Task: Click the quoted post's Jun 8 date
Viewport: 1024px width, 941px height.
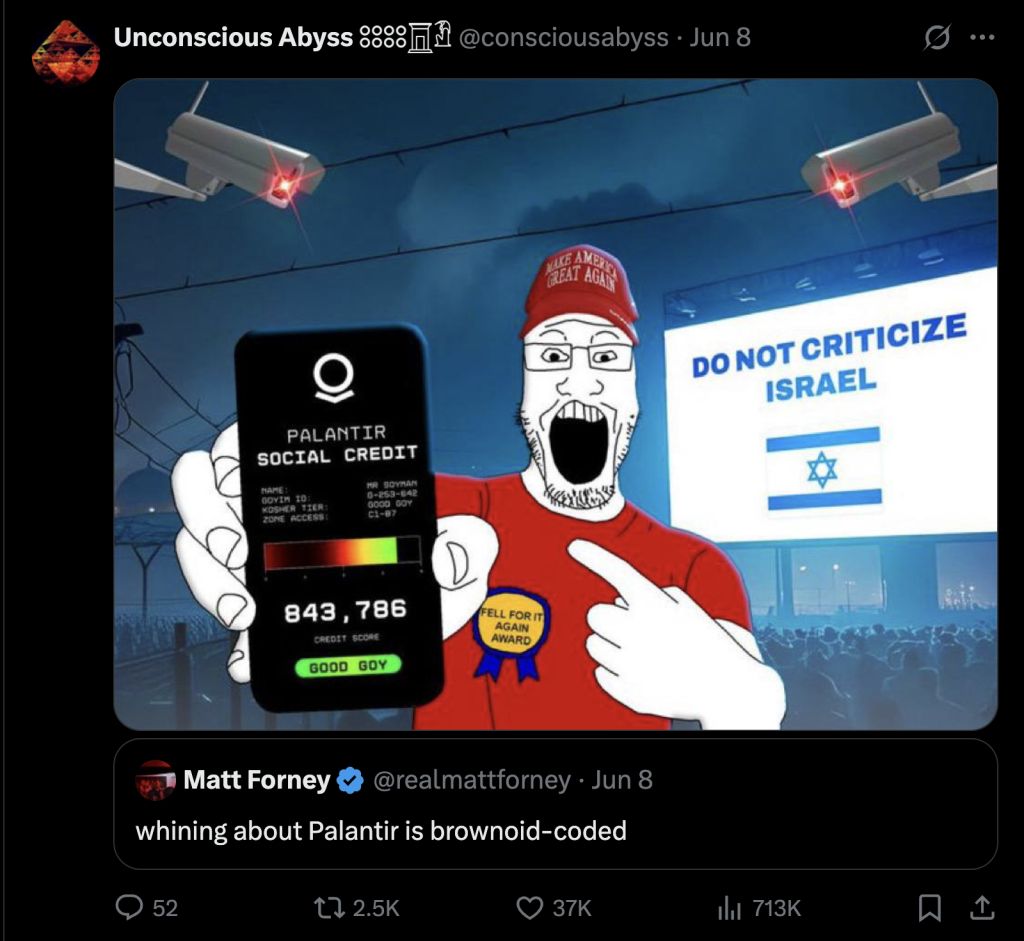Action: 622,780
